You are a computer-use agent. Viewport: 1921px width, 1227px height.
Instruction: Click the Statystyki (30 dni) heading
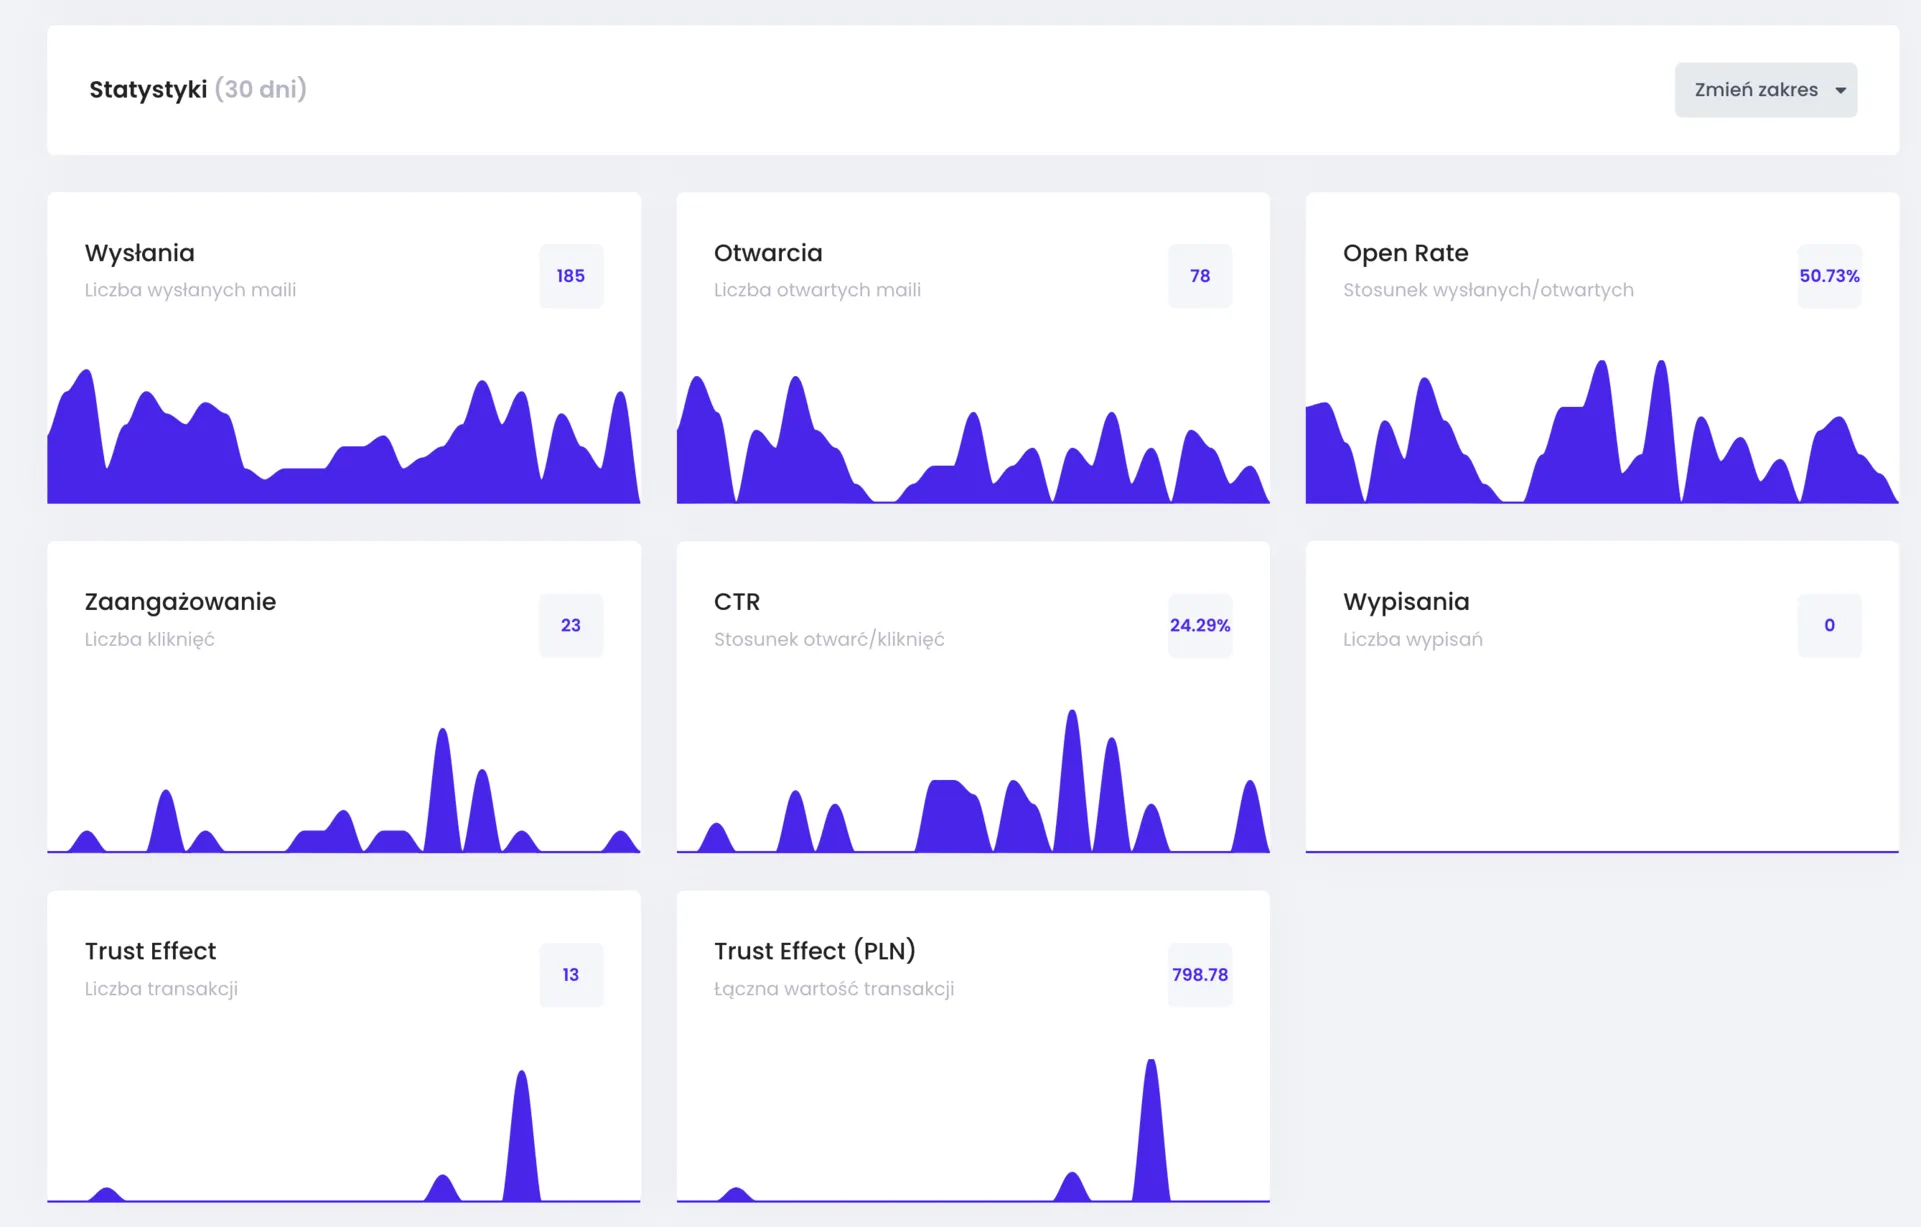click(198, 90)
